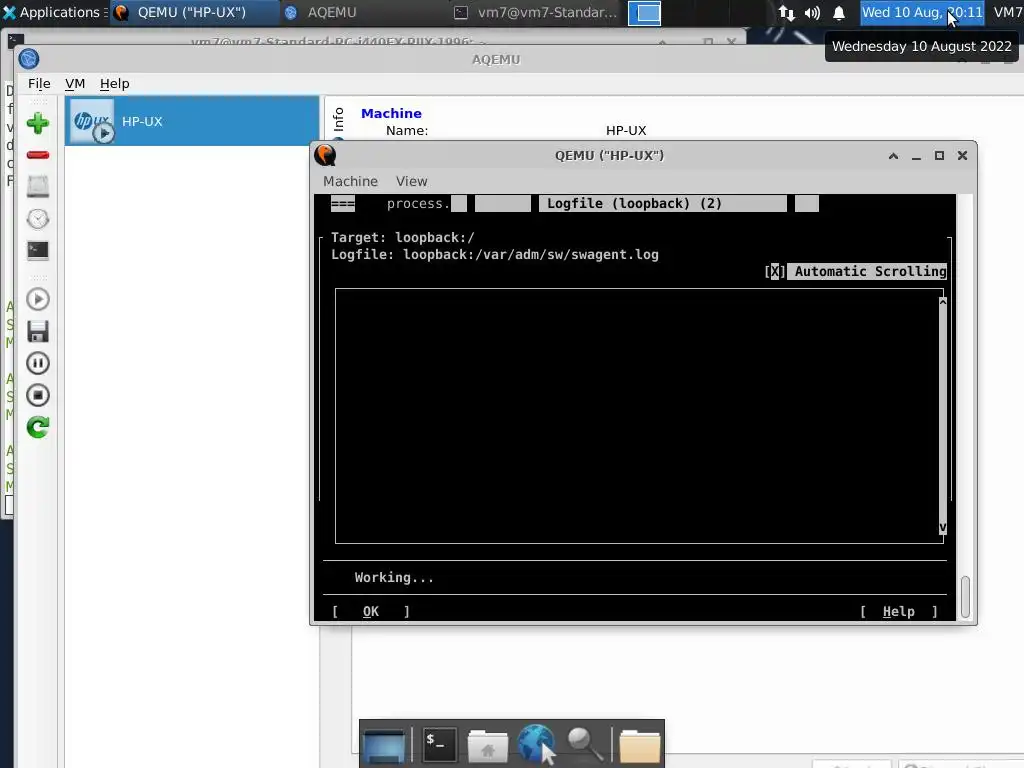1024x768 pixels.
Task: Click the HP-UX name value in the Machine info
Action: point(626,131)
